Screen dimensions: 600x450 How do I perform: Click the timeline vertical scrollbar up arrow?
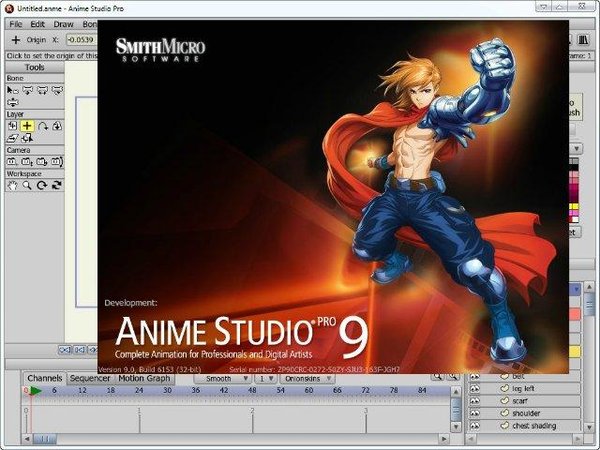(456, 392)
